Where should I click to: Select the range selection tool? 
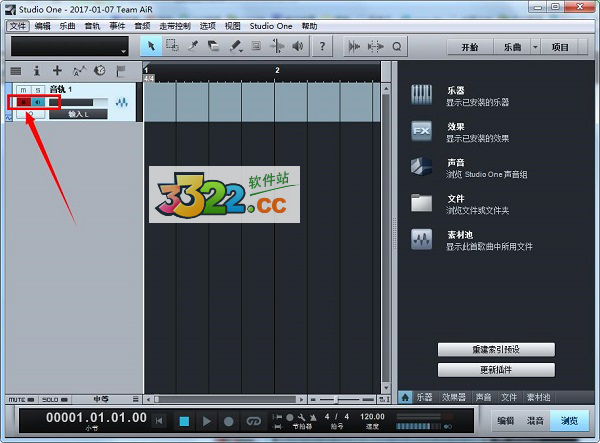[x=171, y=46]
